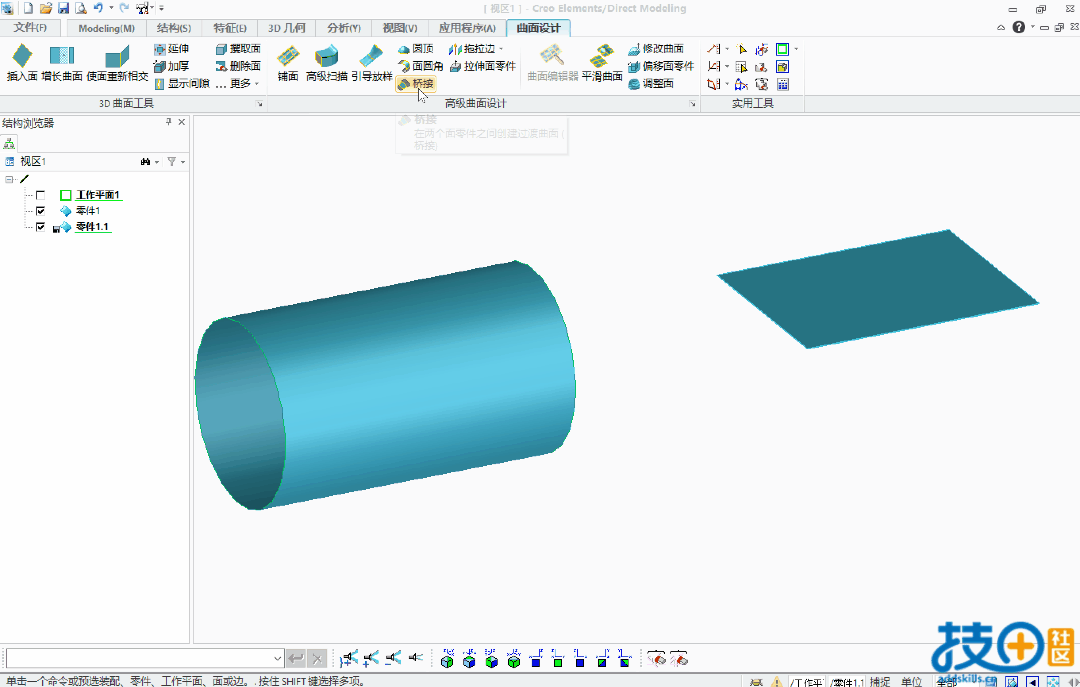The image size is (1080, 687).
Task: Collapse the ribbon with the up chevron
Action: click(x=1001, y=28)
